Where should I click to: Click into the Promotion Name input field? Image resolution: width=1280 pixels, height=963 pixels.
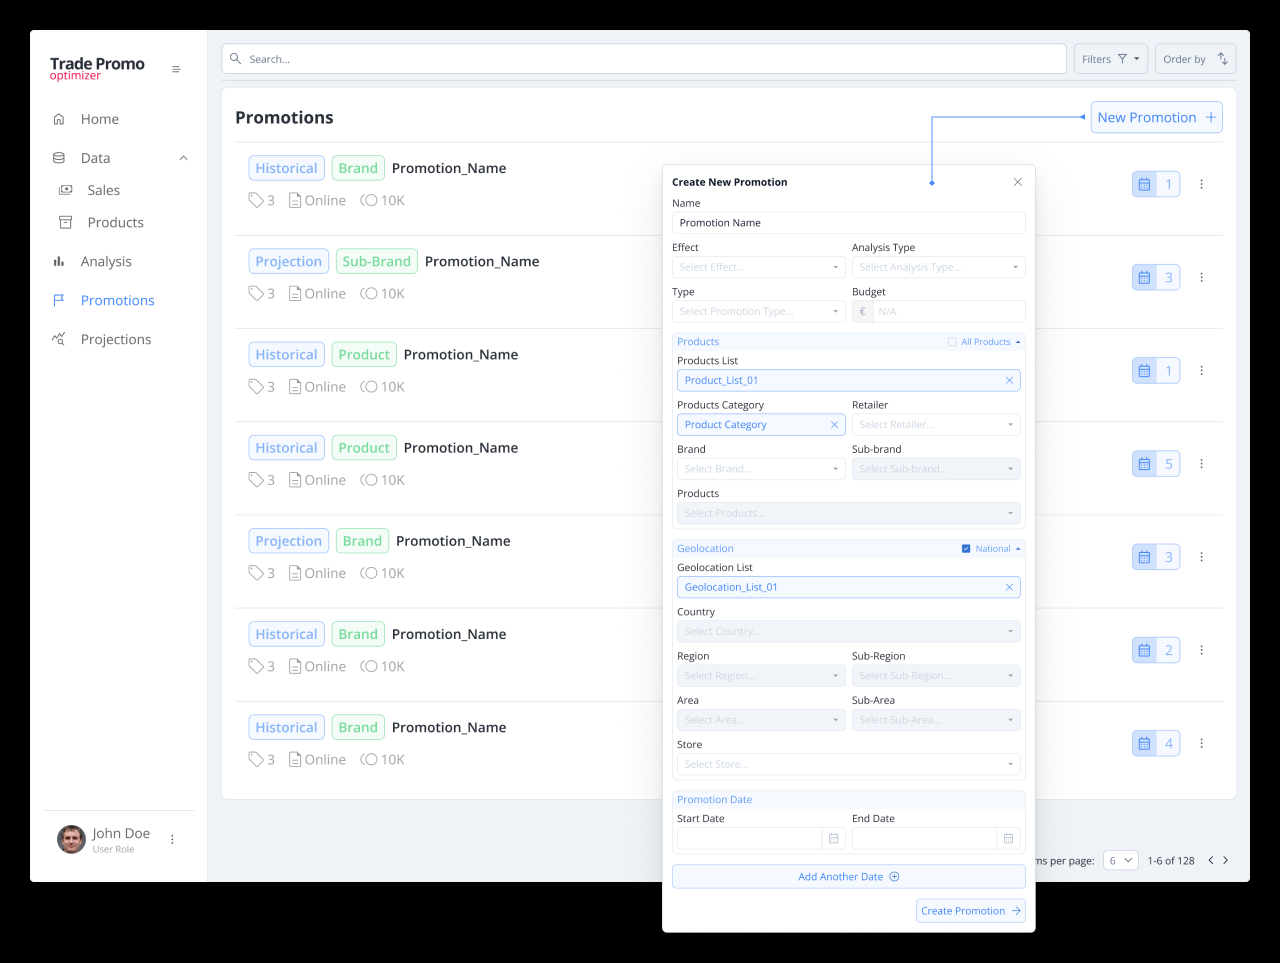coord(848,223)
